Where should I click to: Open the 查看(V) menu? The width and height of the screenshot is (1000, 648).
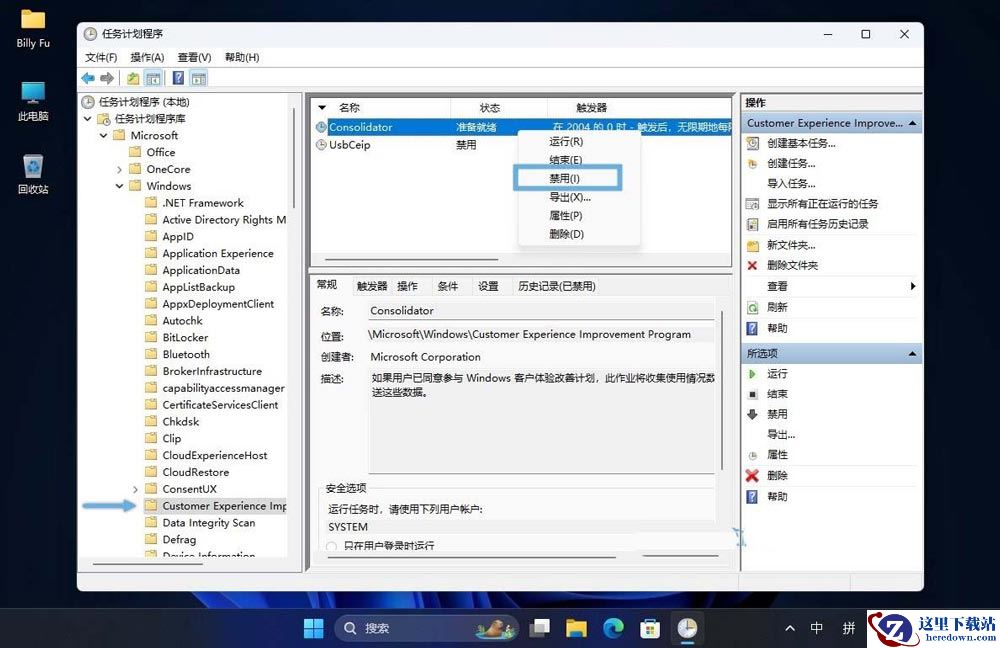195,57
